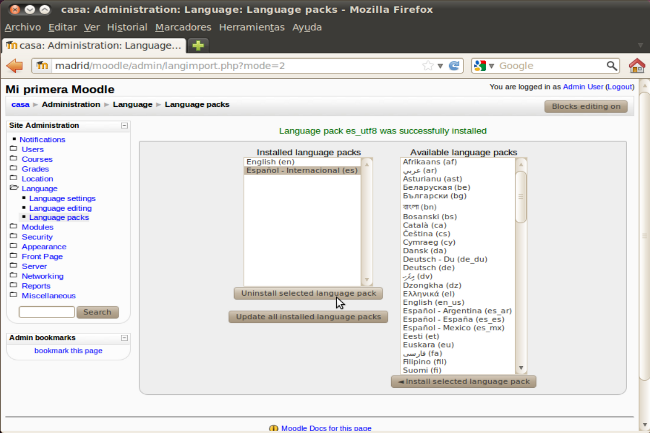Expand the Security tree item
The height and width of the screenshot is (433, 650).
click(37, 237)
